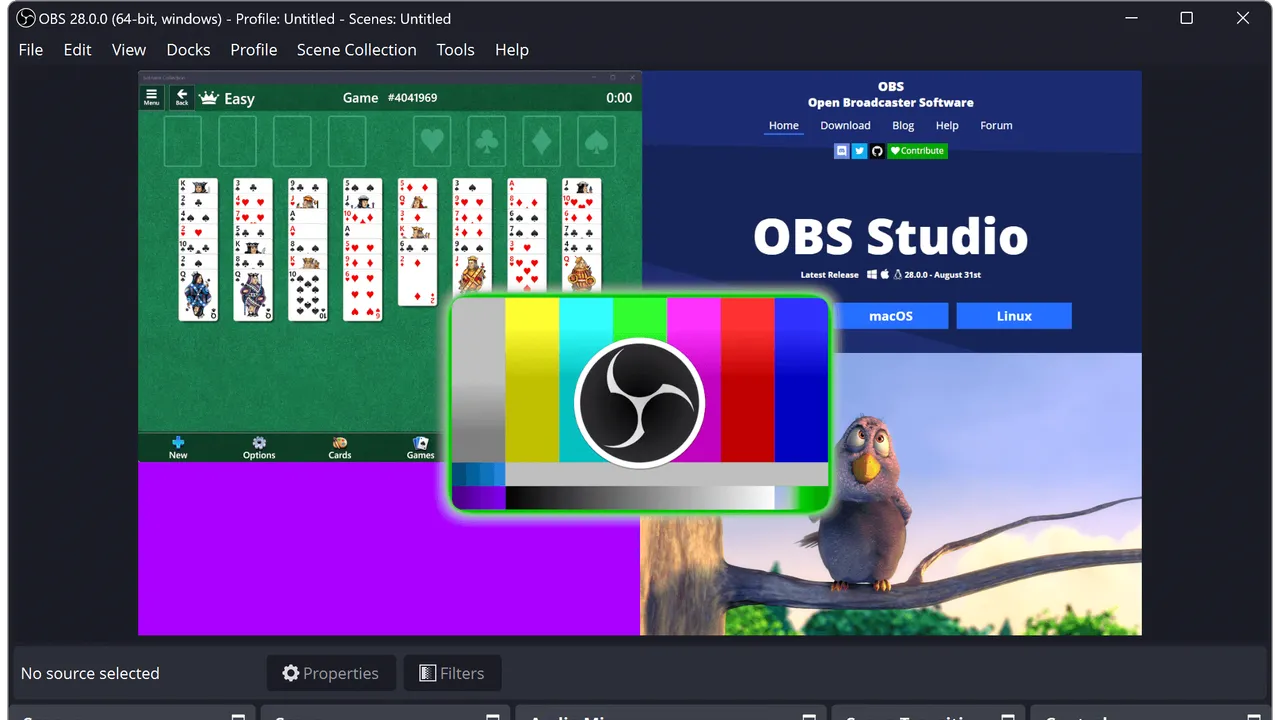Screen dimensions: 1280x720
Task: Open the Download link on OBS website
Action: tap(846, 126)
